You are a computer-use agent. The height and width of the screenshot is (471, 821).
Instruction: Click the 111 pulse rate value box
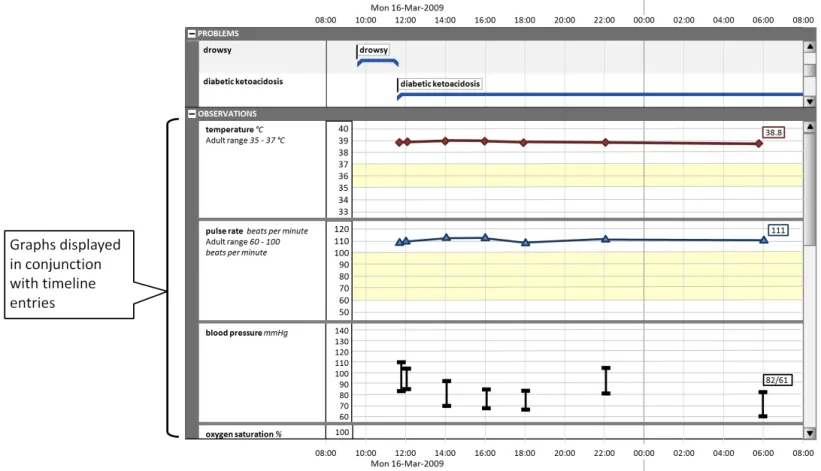click(x=777, y=230)
